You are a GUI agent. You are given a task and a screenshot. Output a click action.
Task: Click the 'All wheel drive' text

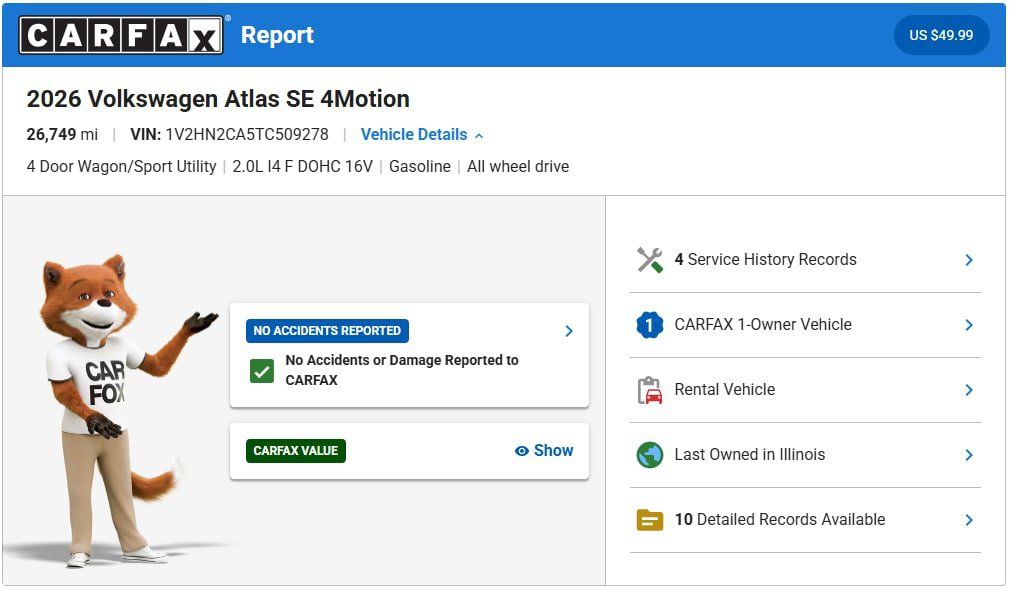pos(518,167)
